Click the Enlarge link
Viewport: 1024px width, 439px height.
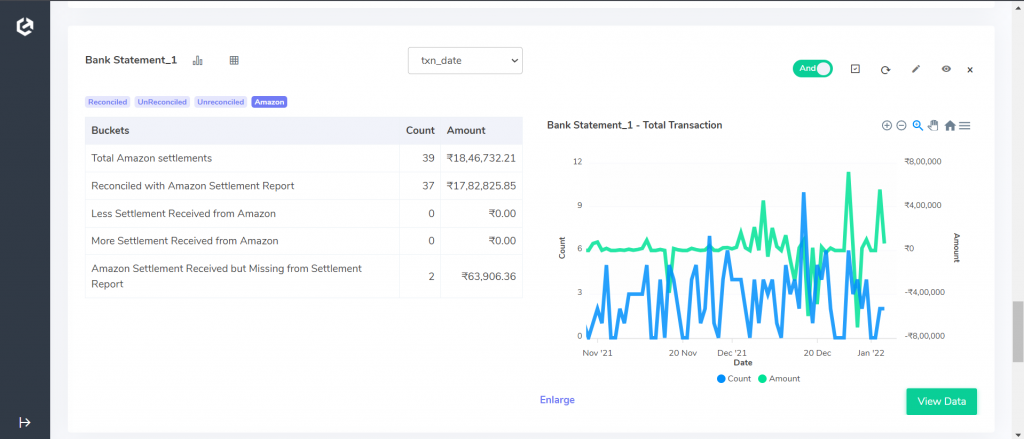coord(557,400)
